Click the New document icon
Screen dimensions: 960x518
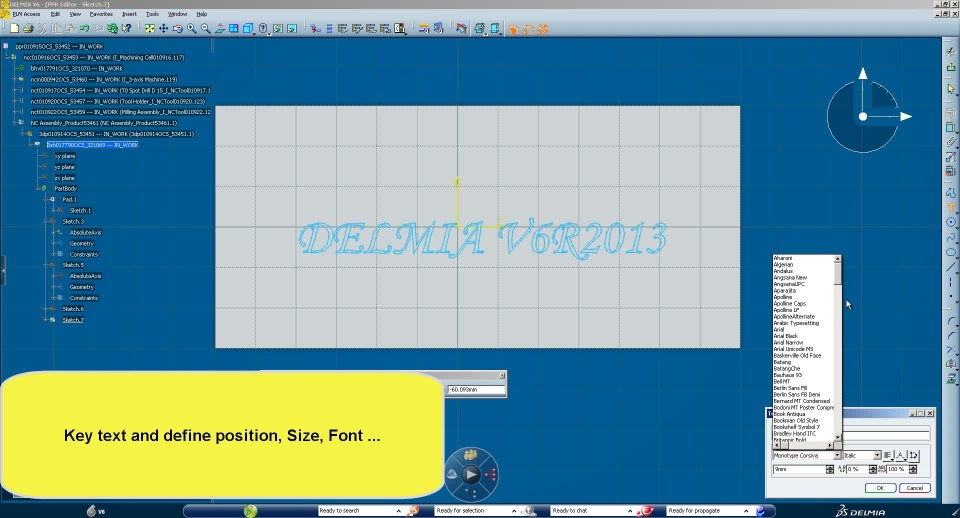(x=14, y=28)
